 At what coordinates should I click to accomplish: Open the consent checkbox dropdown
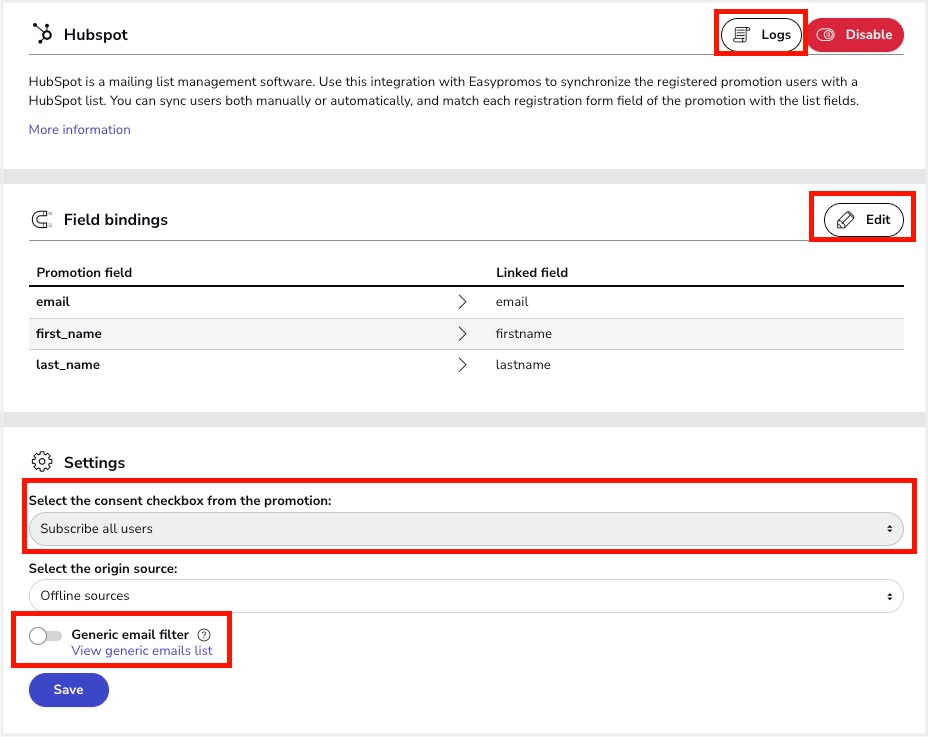pyautogui.click(x=466, y=528)
